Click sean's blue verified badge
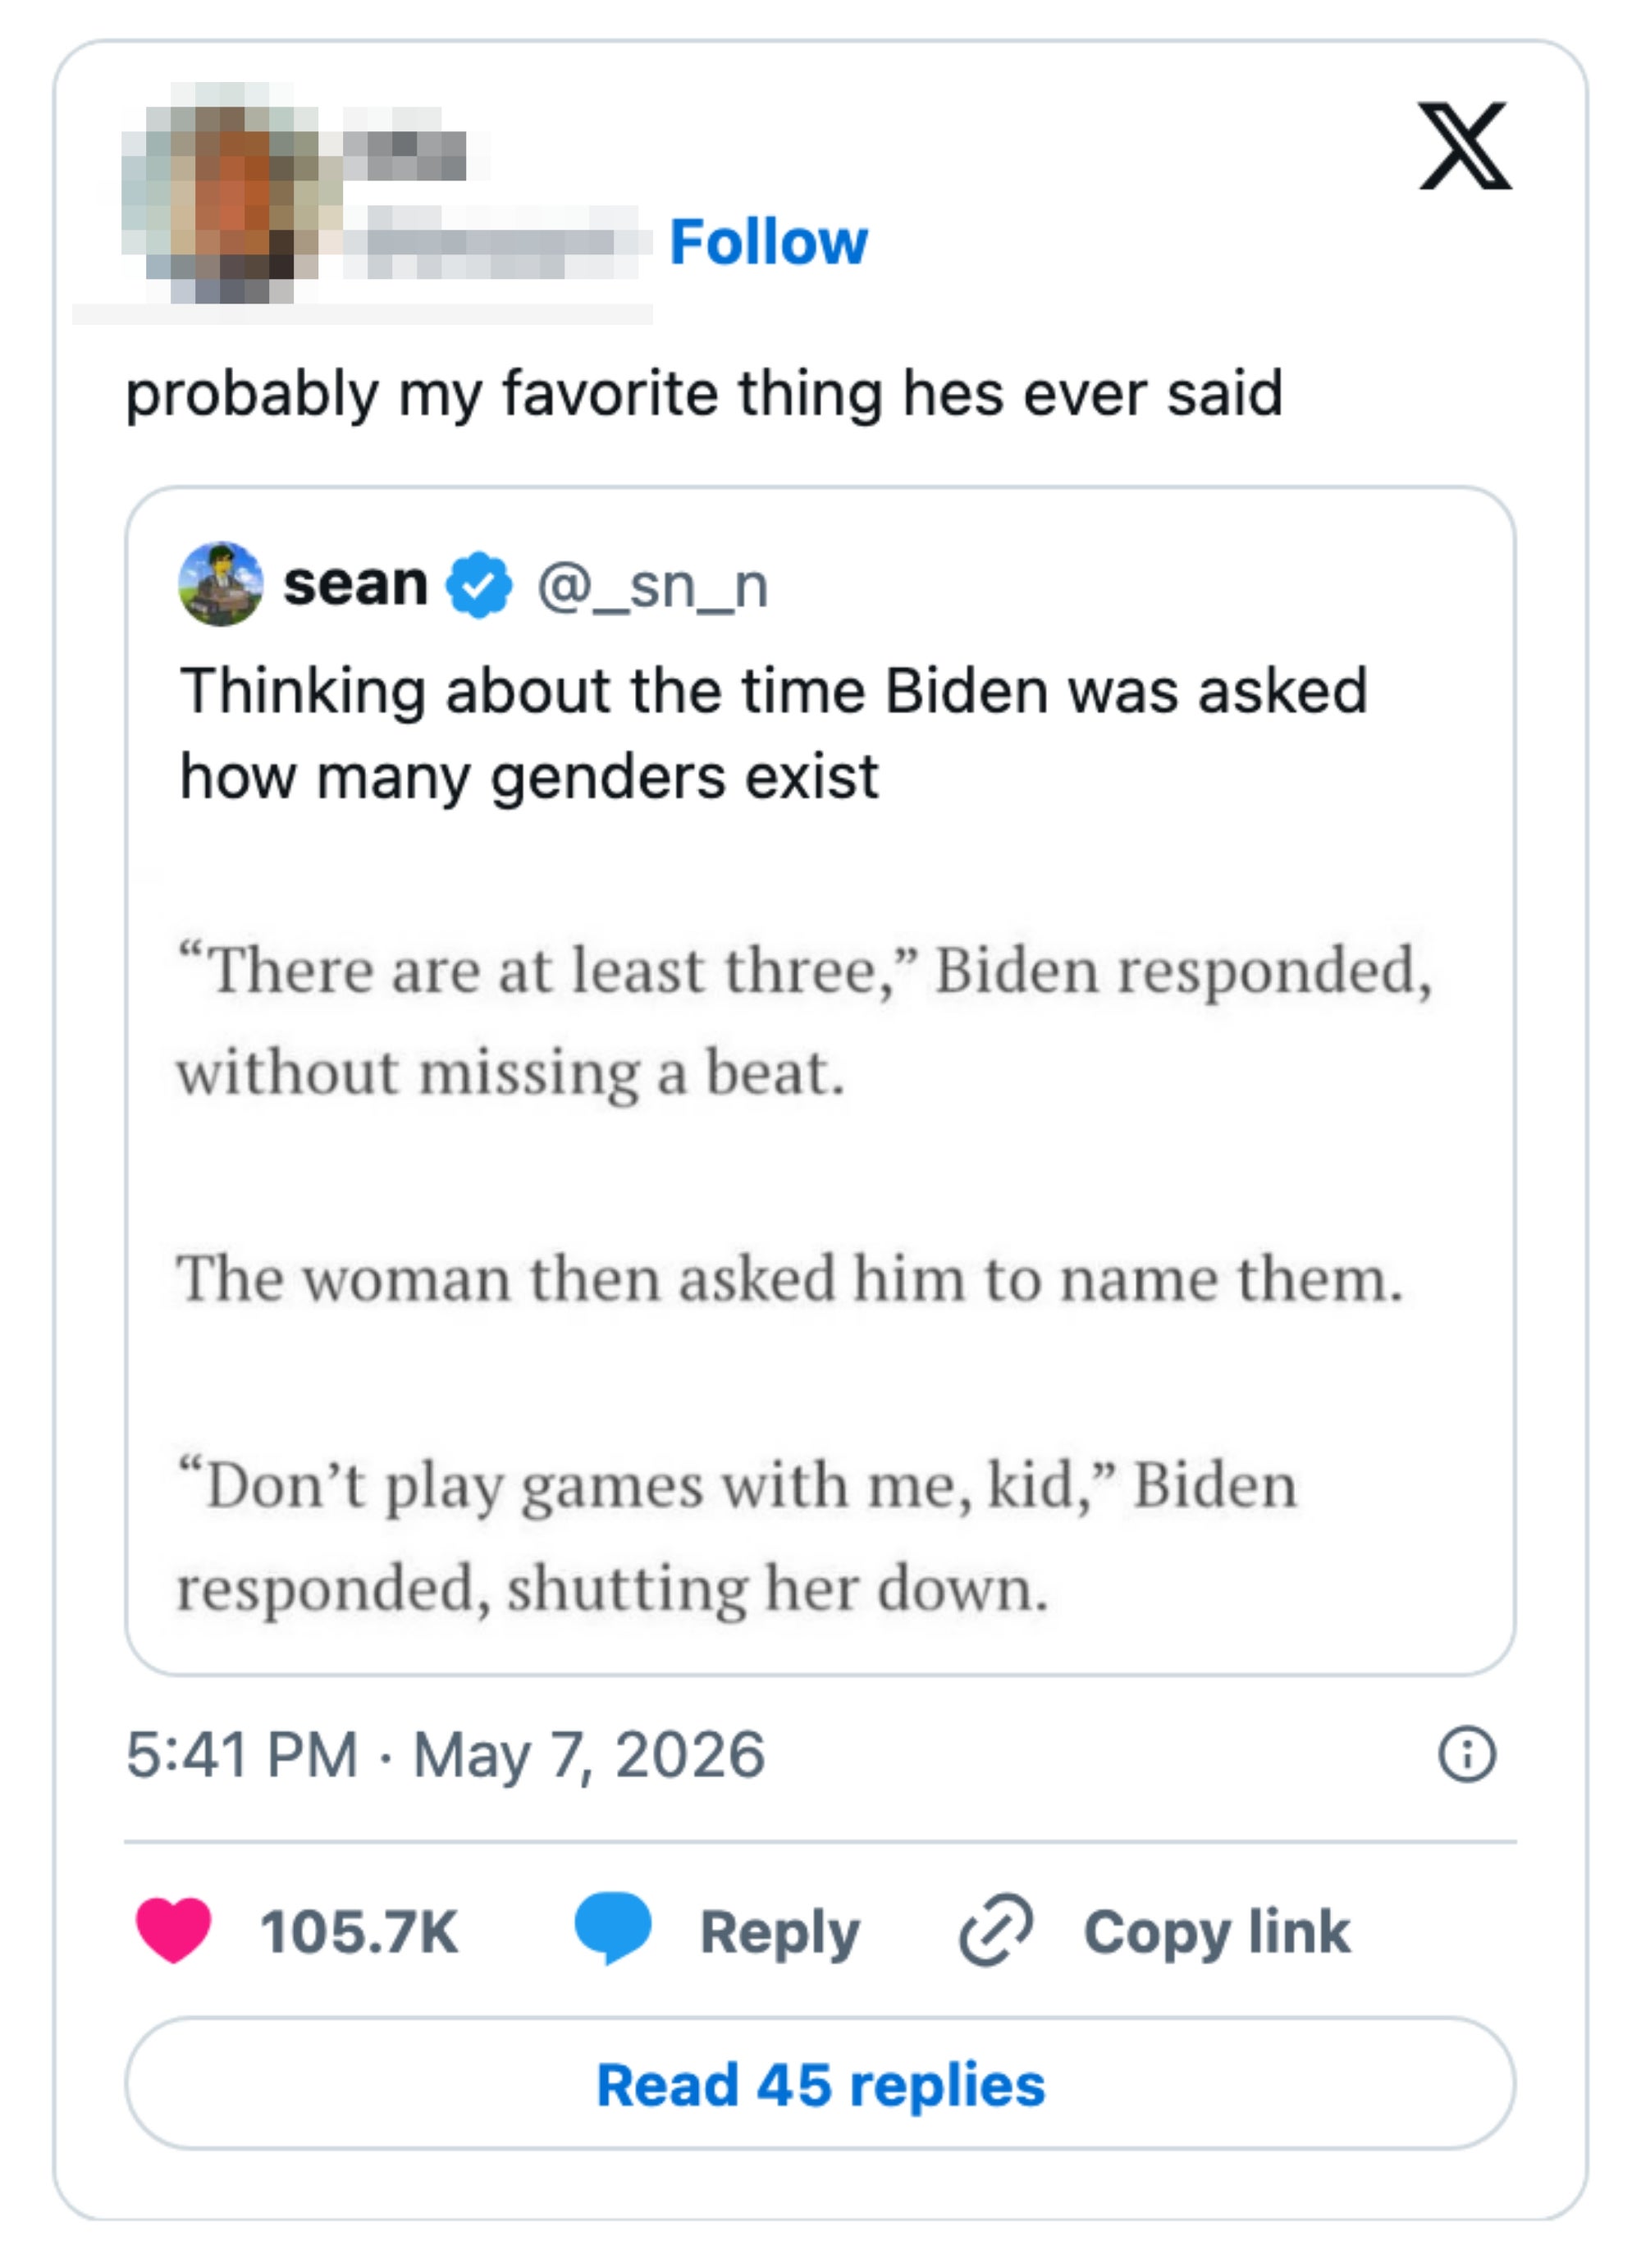 [x=479, y=584]
